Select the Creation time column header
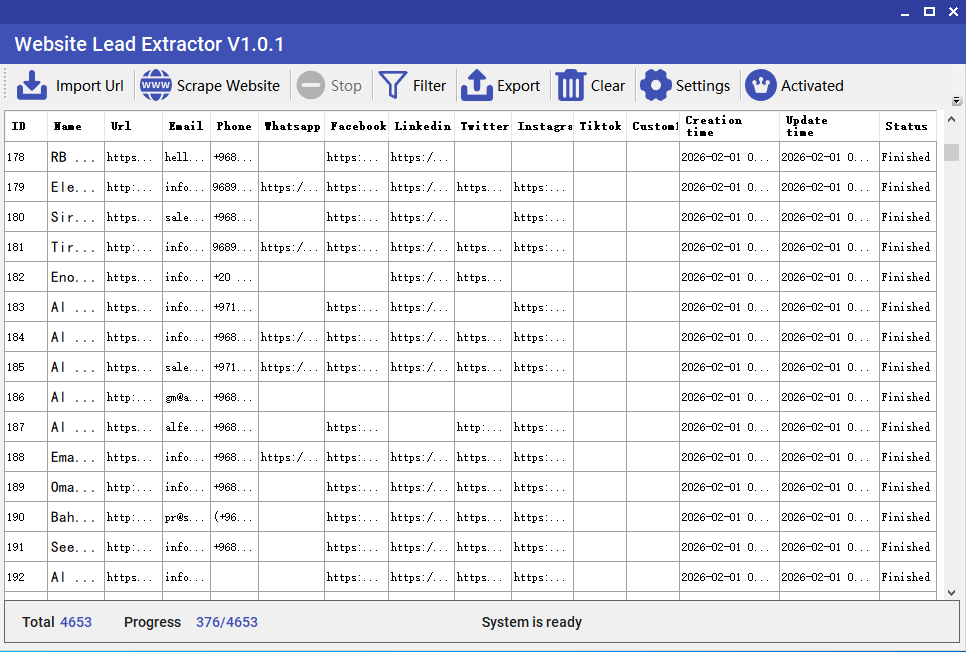 click(728, 126)
